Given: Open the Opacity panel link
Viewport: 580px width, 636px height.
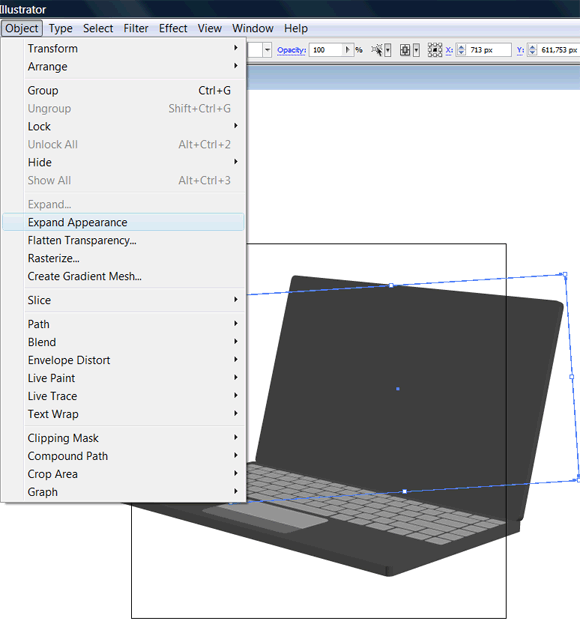Looking at the screenshot, I should [x=291, y=50].
